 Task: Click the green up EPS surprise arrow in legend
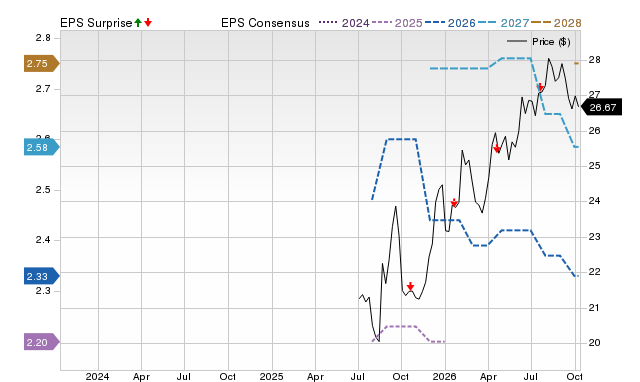138,22
